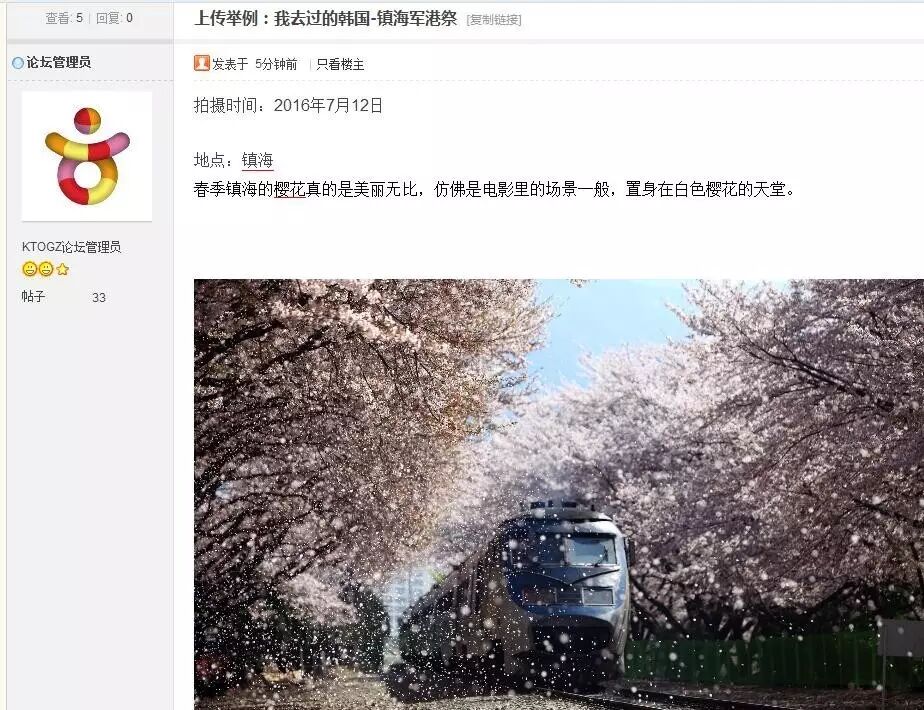Click the 拍摄时间 date text line
The height and width of the screenshot is (710, 924).
tap(289, 105)
